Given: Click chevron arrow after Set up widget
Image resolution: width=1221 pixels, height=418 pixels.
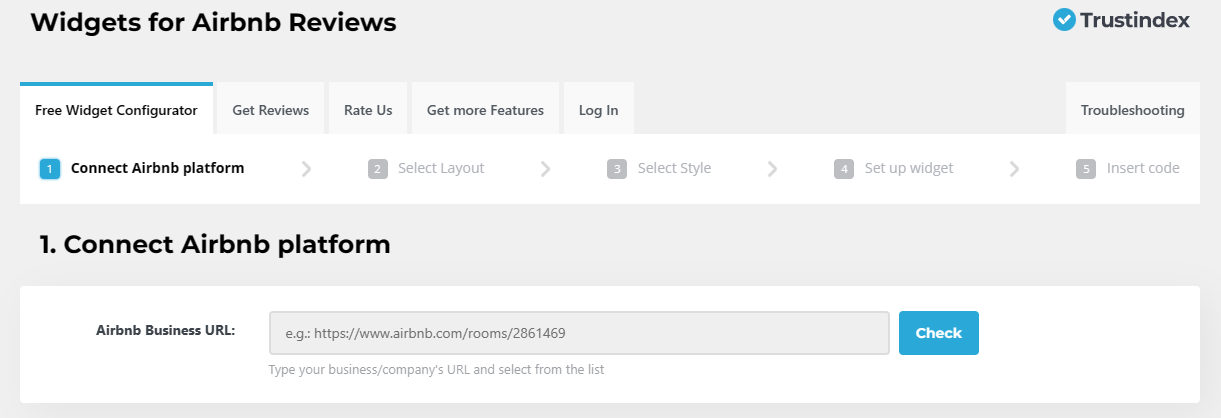Looking at the screenshot, I should point(1014,169).
